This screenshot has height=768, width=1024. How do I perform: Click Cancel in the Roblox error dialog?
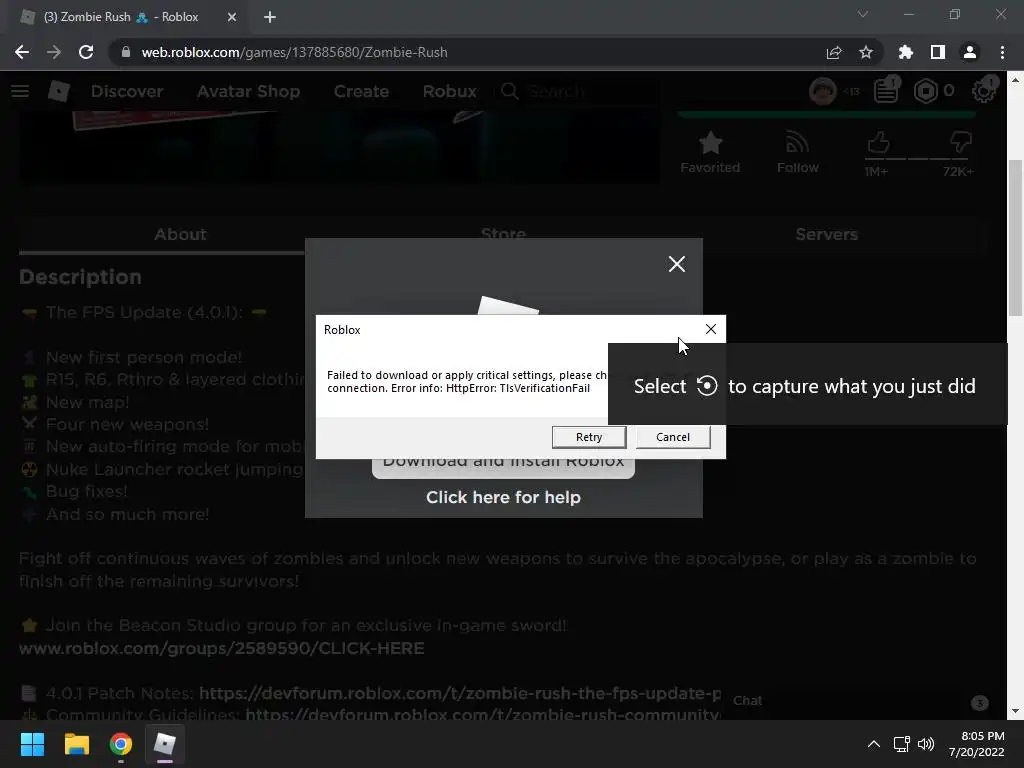(x=673, y=437)
